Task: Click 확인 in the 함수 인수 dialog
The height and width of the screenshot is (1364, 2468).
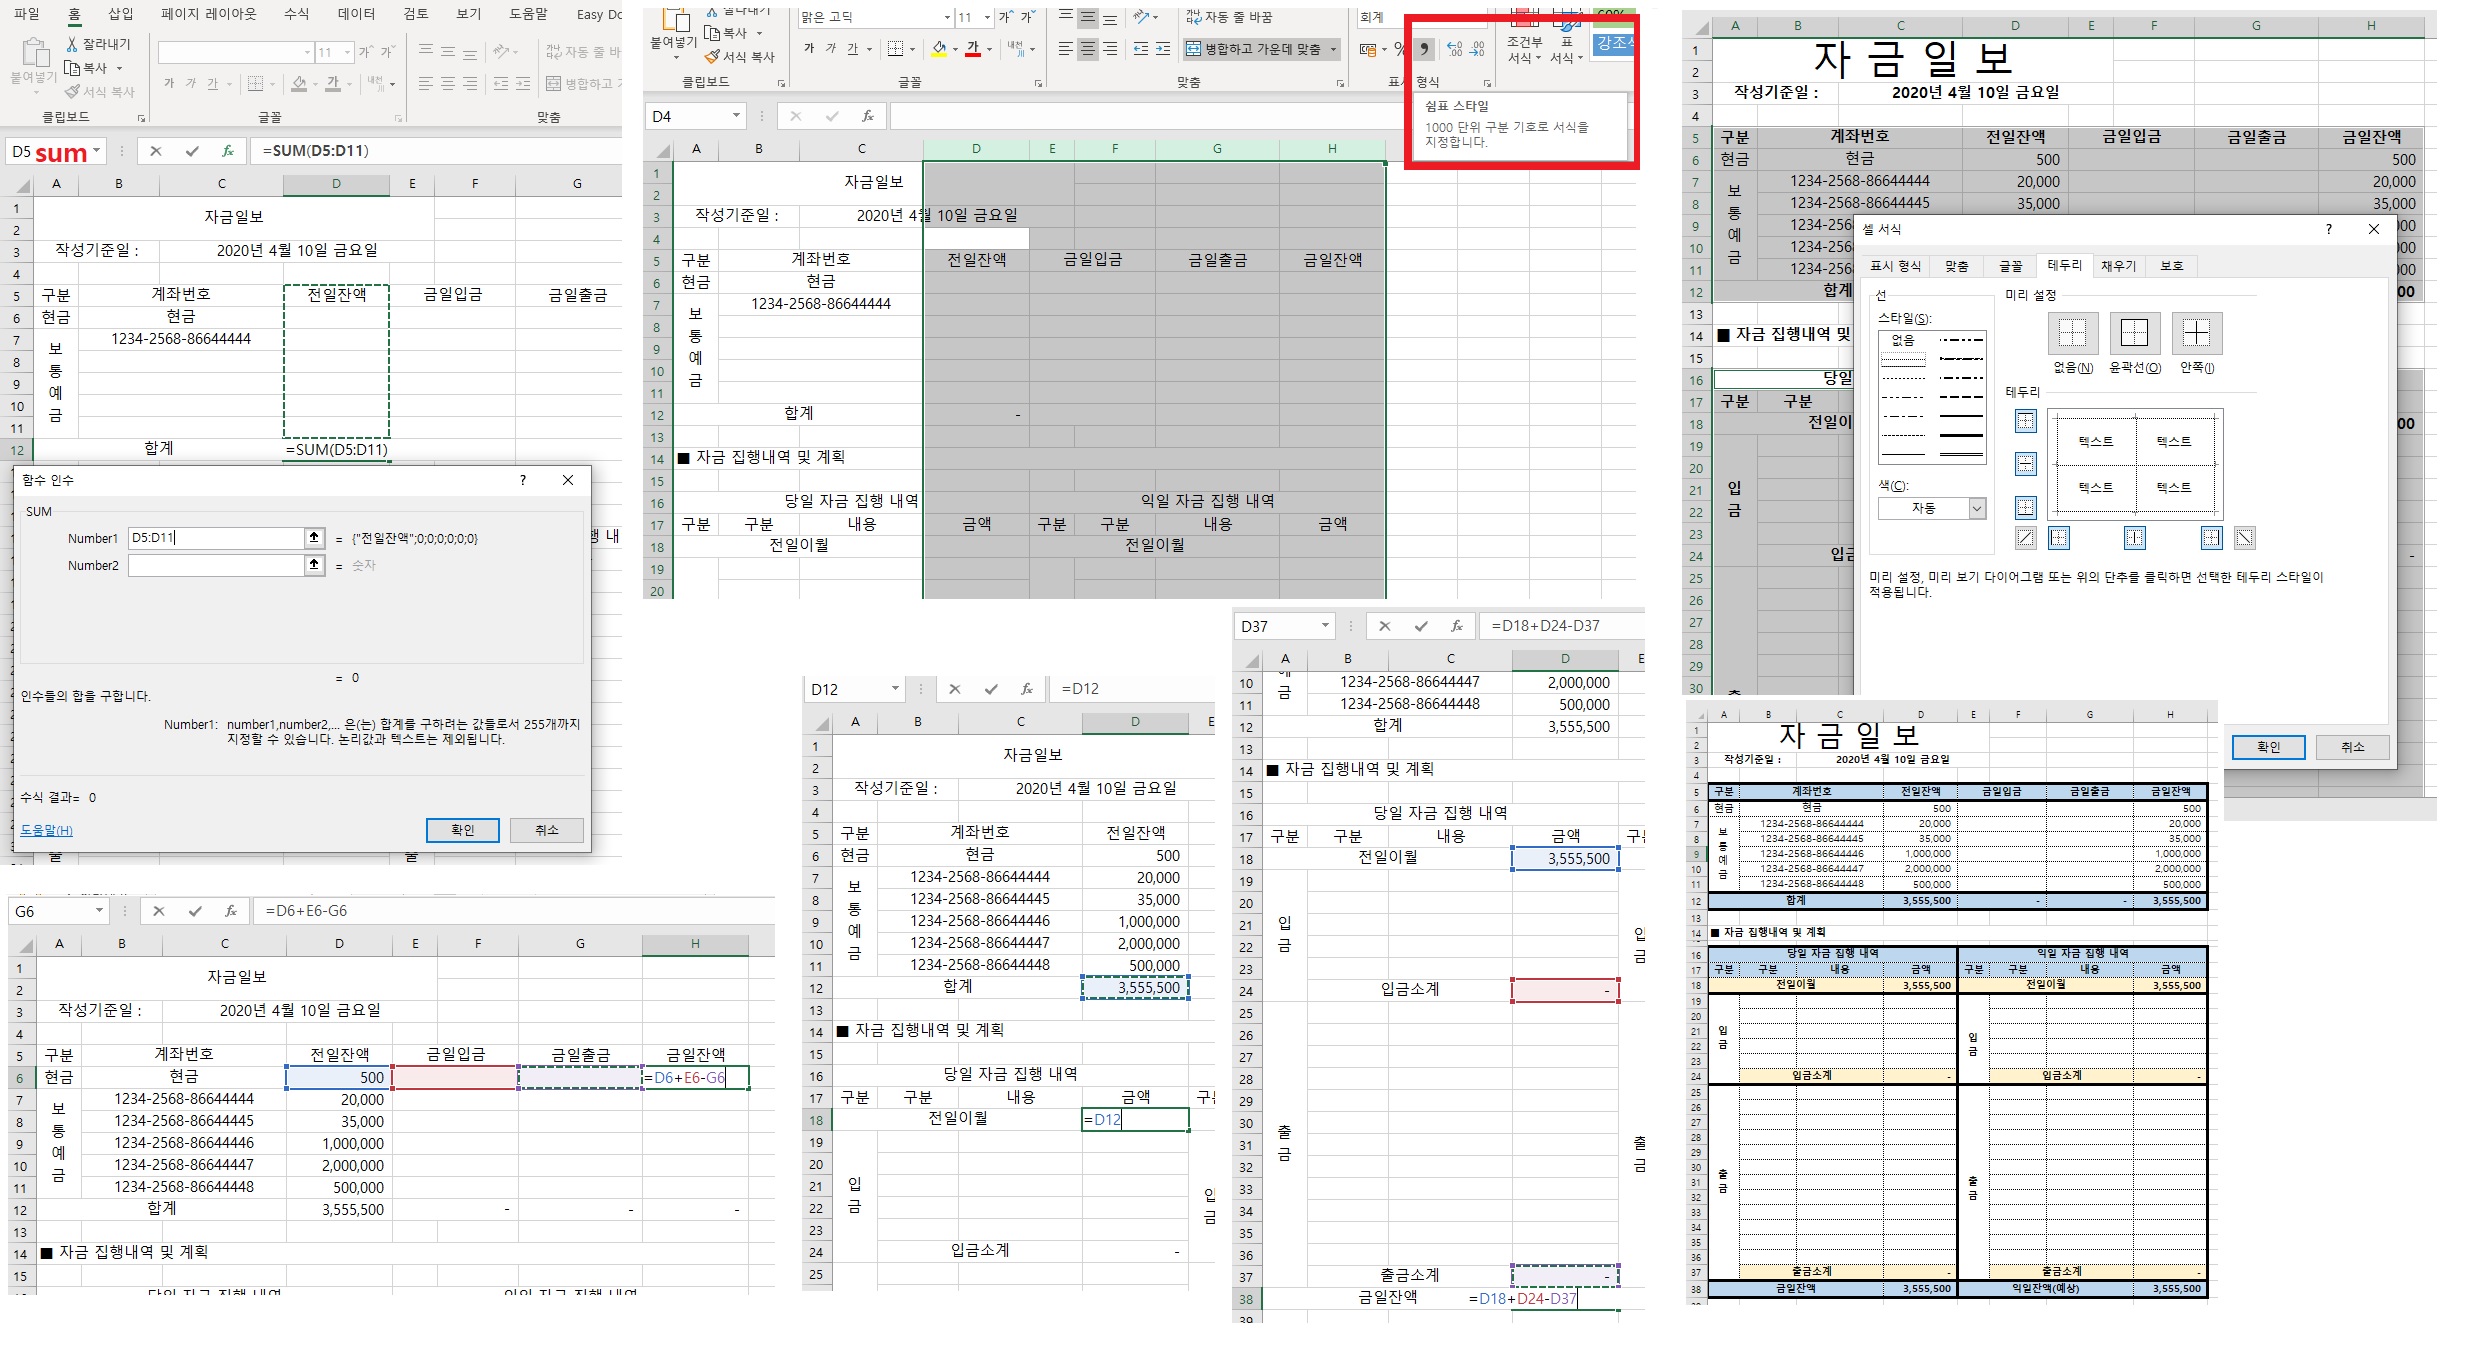Action: pyautogui.click(x=462, y=830)
